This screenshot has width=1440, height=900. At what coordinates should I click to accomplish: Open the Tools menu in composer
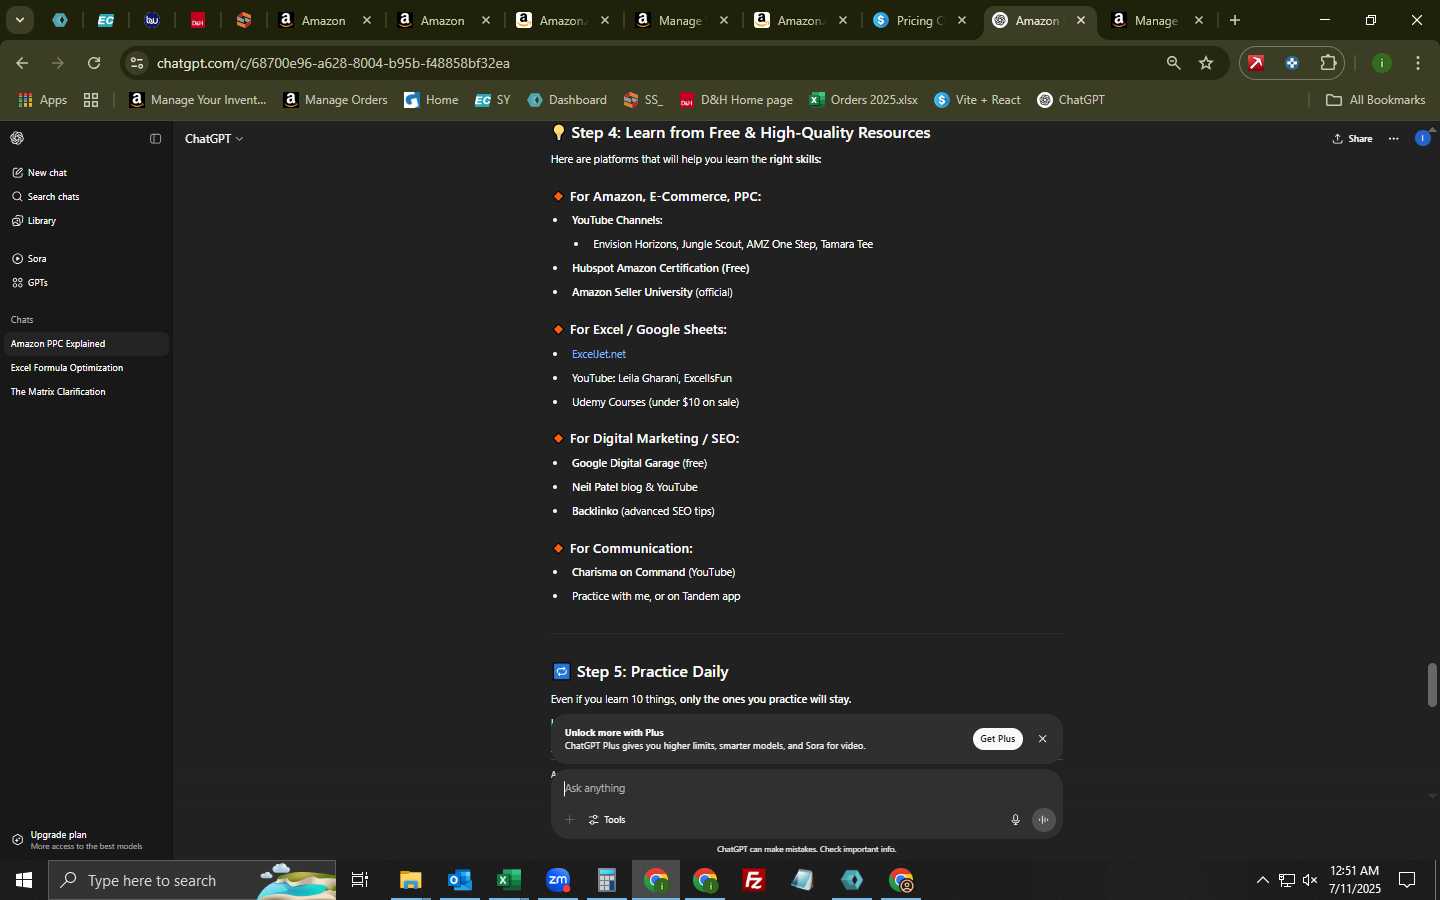607,820
